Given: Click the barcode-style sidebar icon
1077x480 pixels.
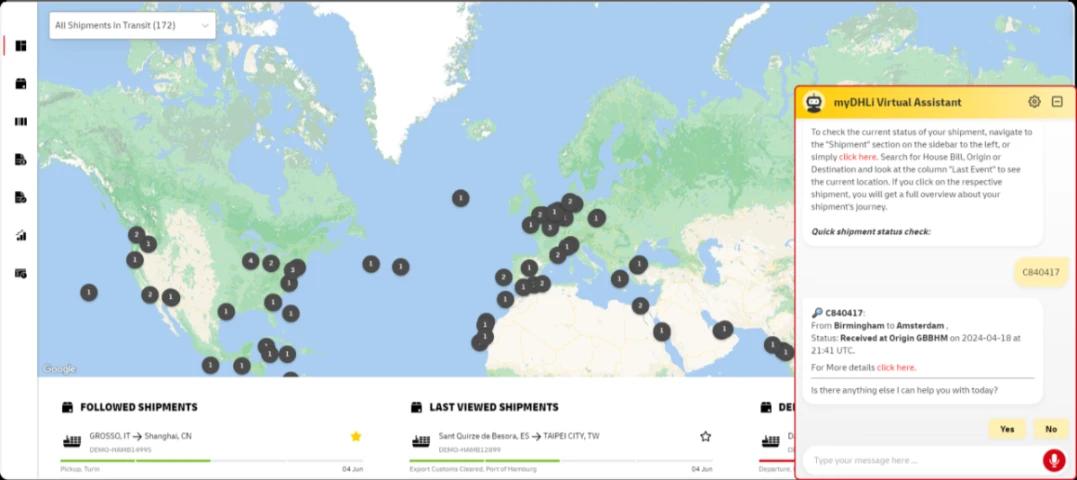Looking at the screenshot, I should 20,122.
